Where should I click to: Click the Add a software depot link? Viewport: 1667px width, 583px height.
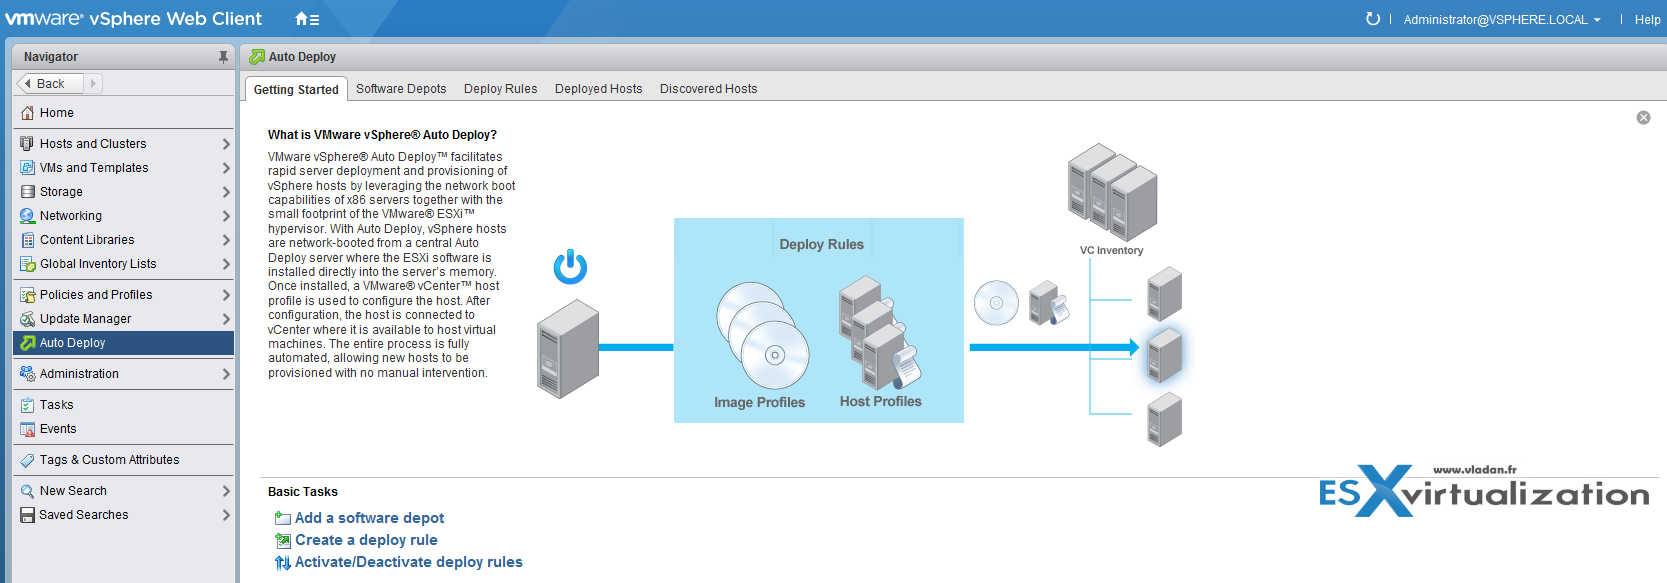369,518
